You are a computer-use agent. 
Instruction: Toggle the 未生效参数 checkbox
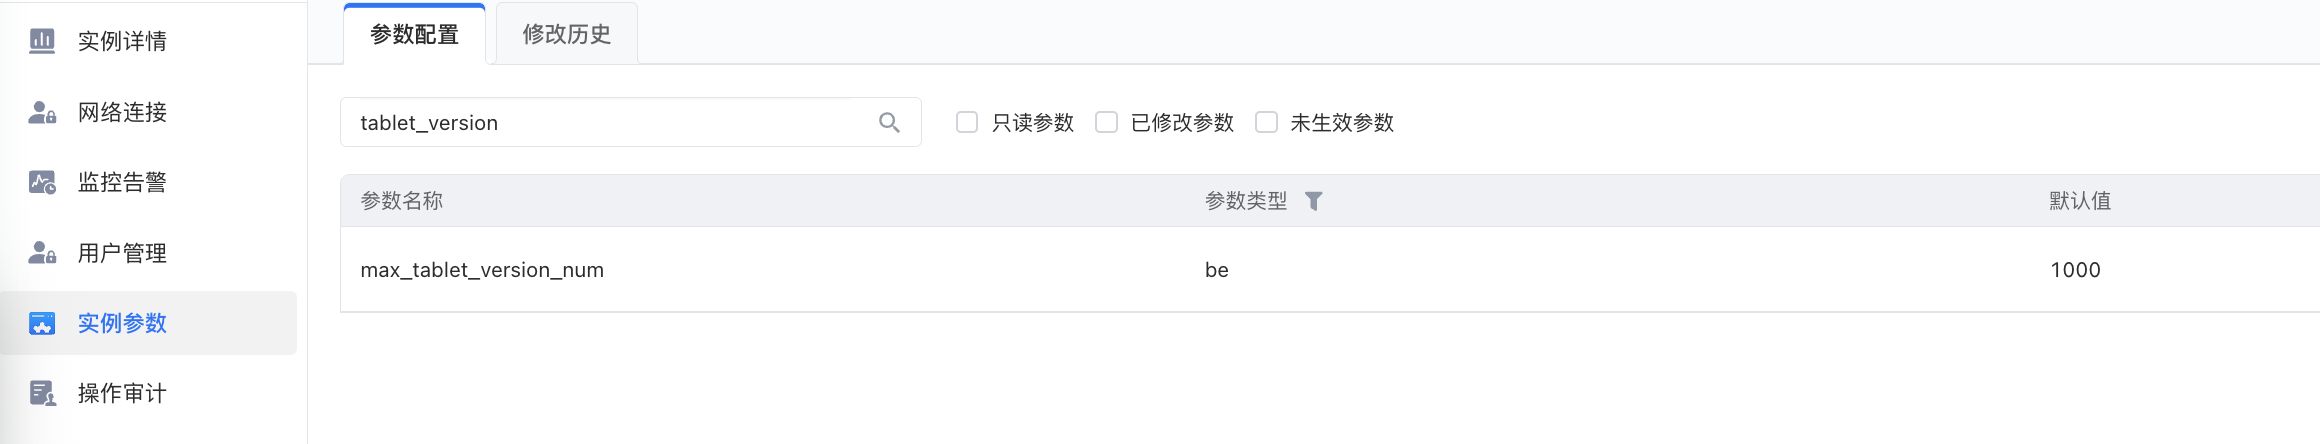point(1266,122)
